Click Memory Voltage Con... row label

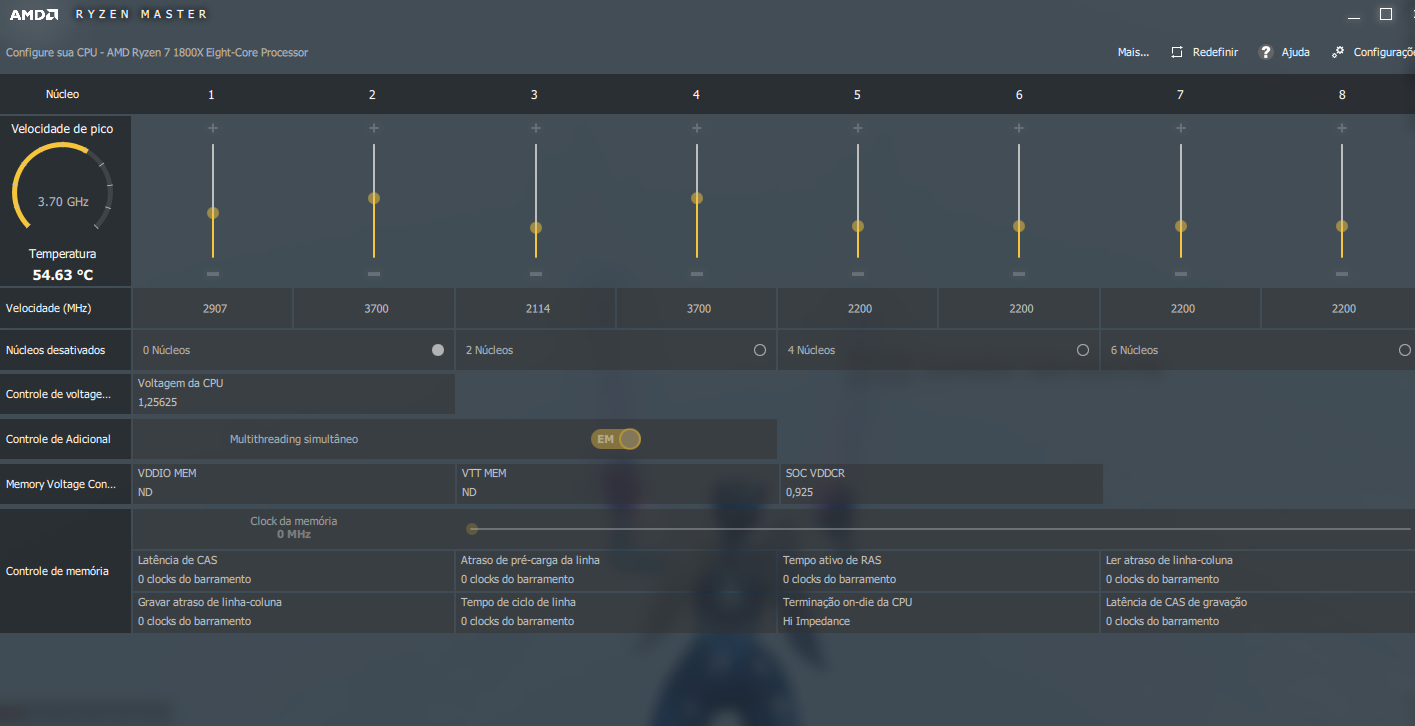click(61, 484)
